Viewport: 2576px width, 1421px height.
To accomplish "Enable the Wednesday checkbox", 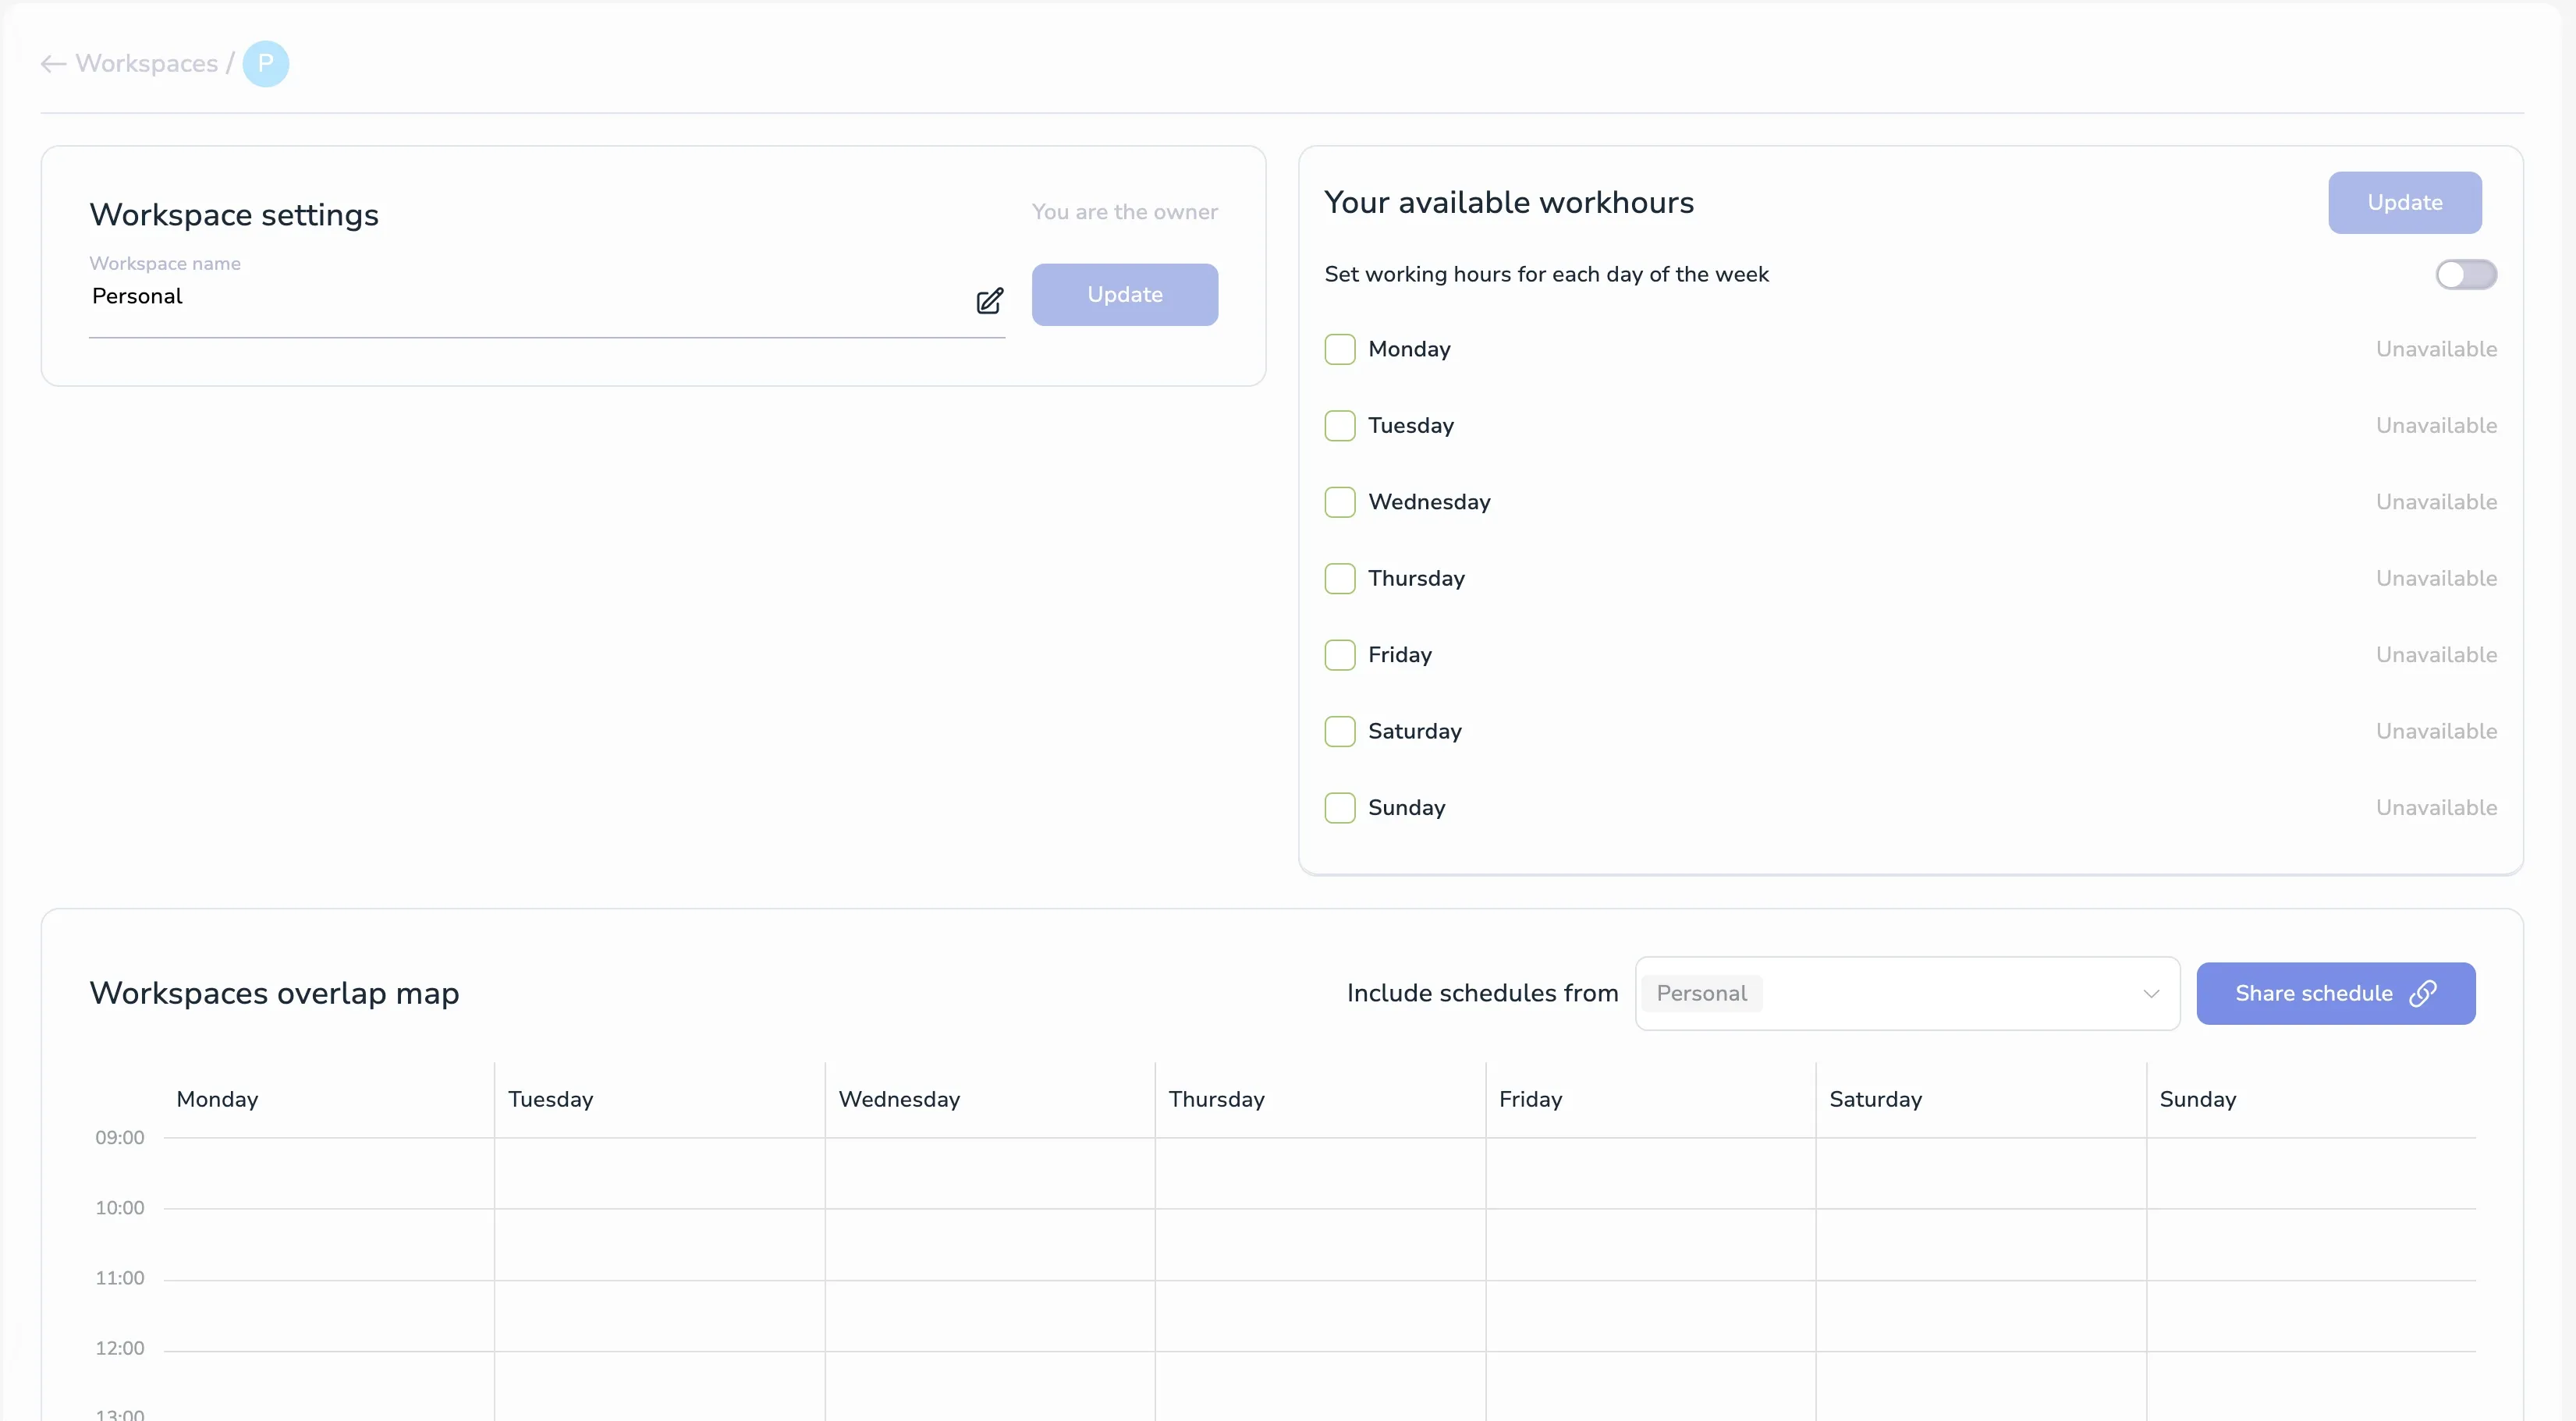I will [x=1339, y=502].
